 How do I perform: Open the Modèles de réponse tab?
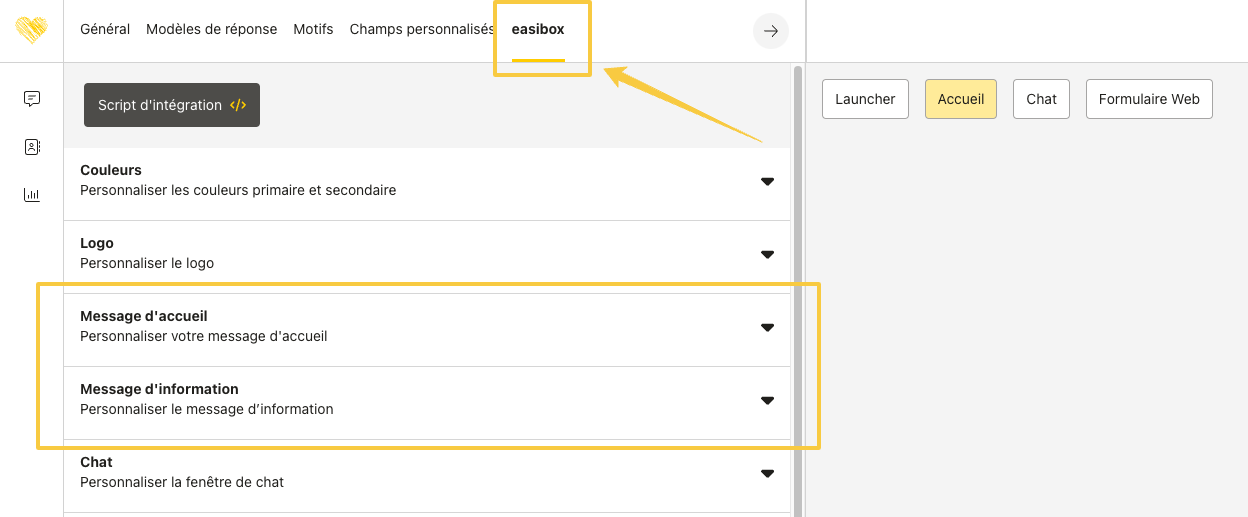pyautogui.click(x=211, y=29)
